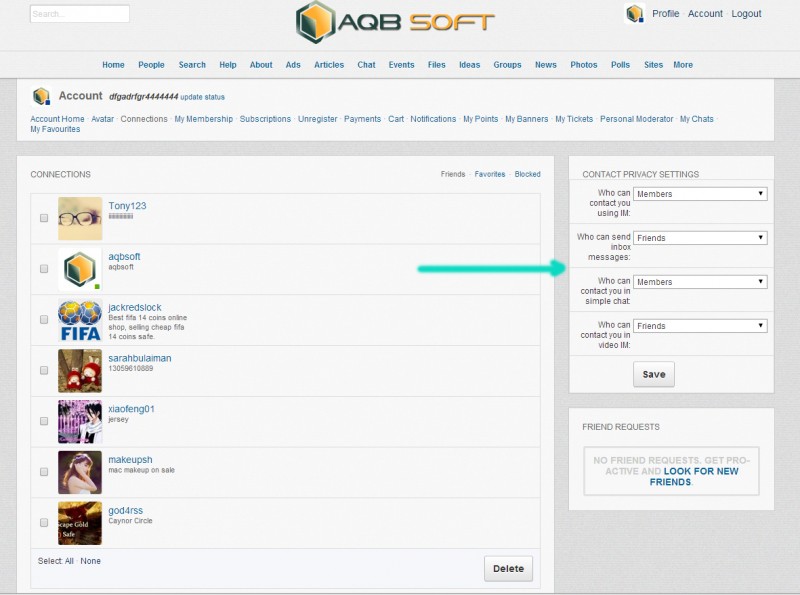Go to the People menu
Image resolution: width=800 pixels, height=595 pixels.
coord(152,65)
